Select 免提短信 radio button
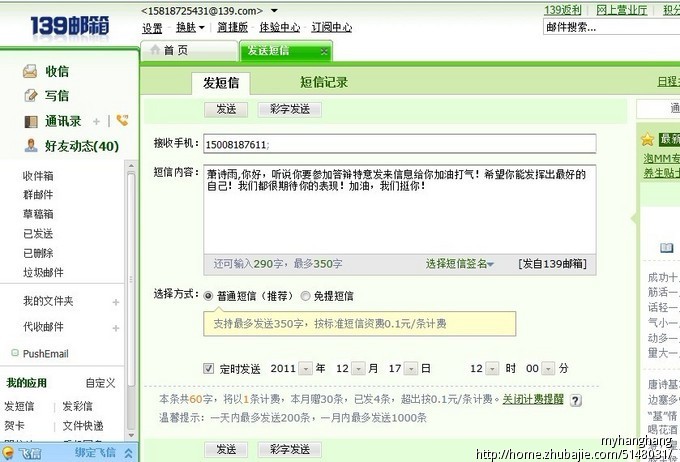Screen dimensions: 680x462 click(305, 296)
